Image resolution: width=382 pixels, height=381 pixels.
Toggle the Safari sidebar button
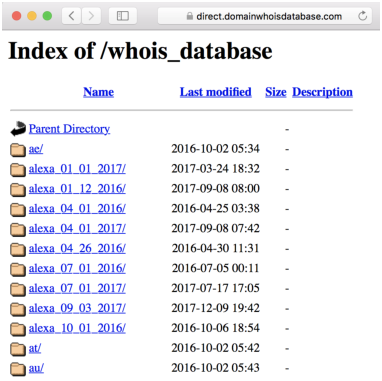(x=123, y=16)
